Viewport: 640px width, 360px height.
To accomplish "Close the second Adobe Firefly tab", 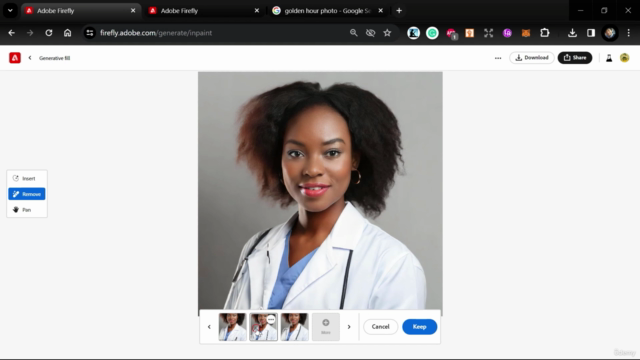I will click(257, 11).
